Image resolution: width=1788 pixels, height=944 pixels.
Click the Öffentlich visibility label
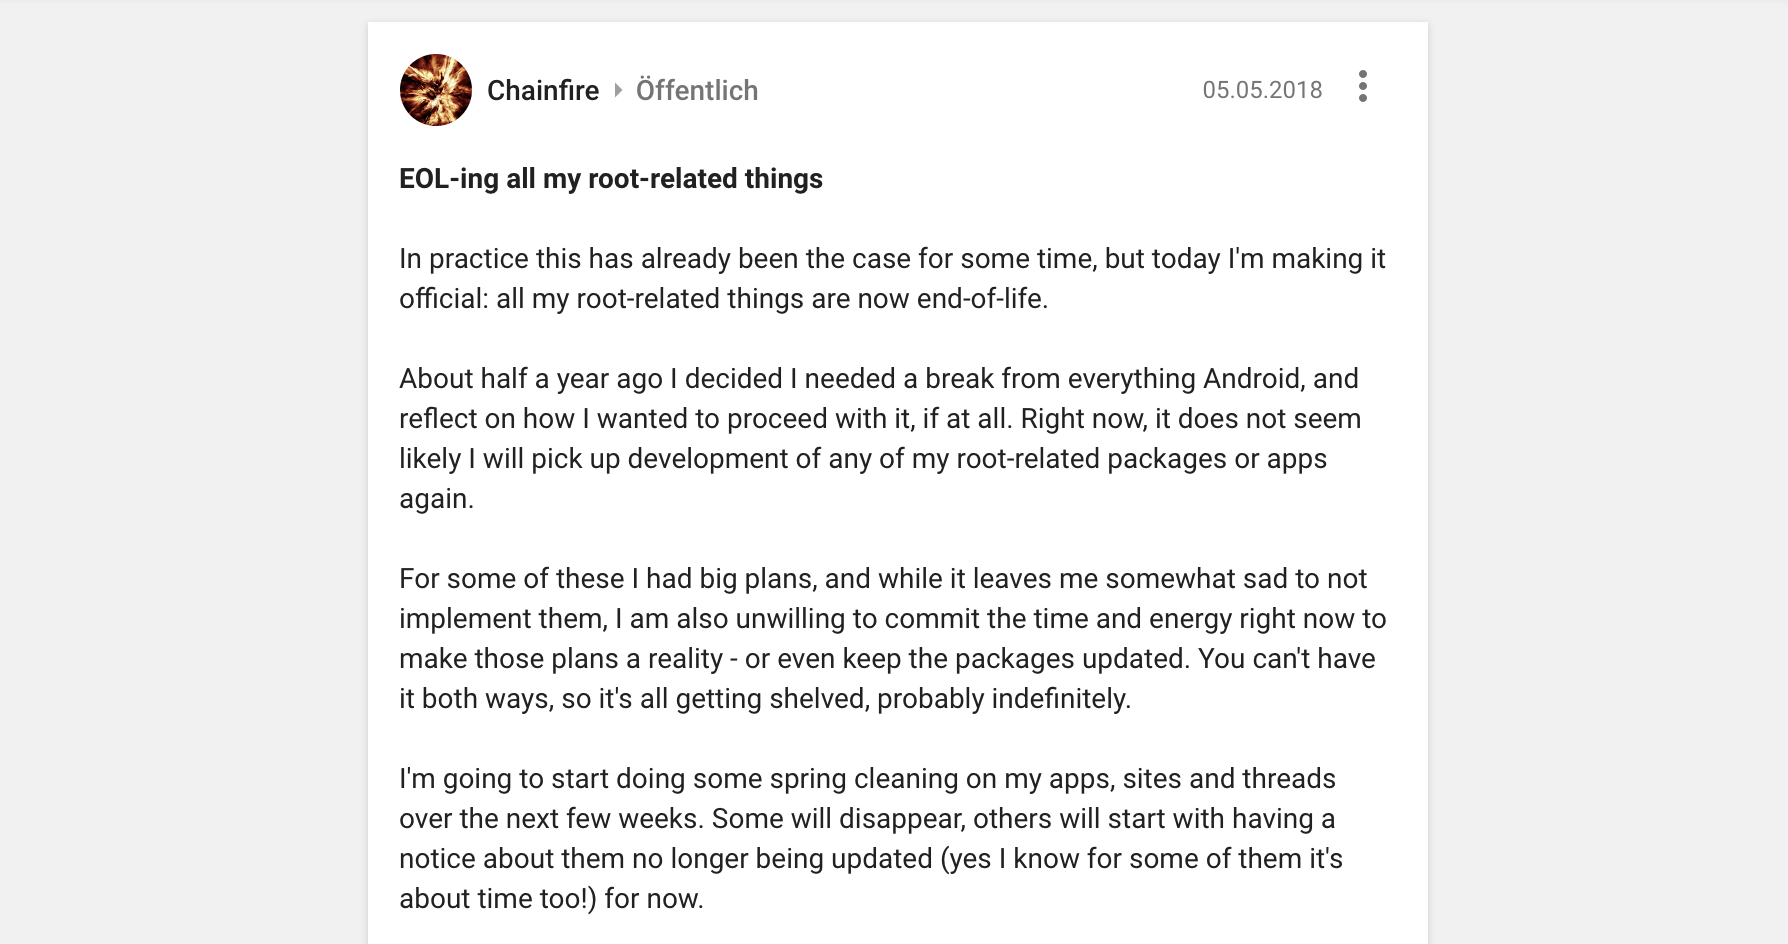pyautogui.click(x=697, y=90)
